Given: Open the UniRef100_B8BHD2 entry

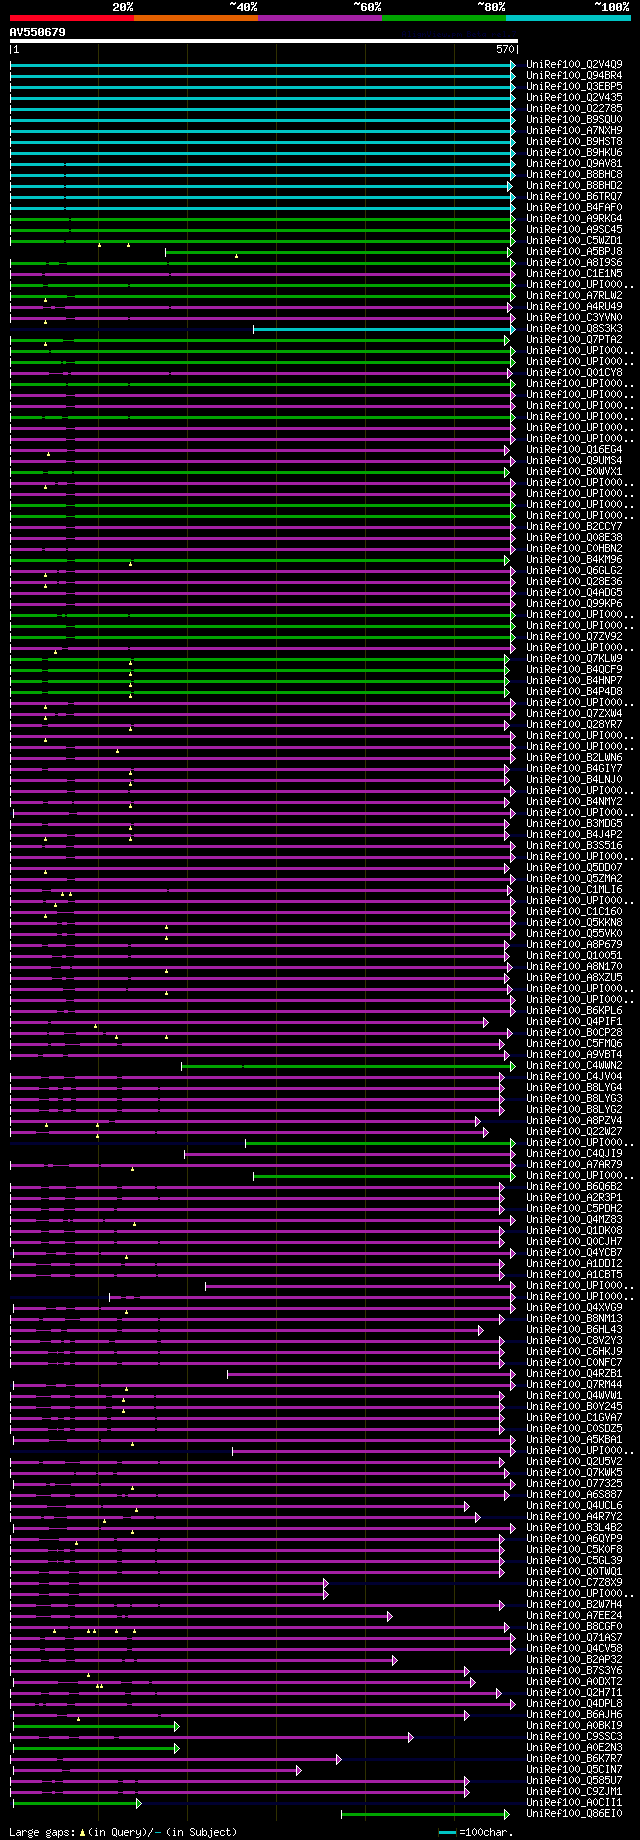Looking at the screenshot, I should pyautogui.click(x=574, y=185).
